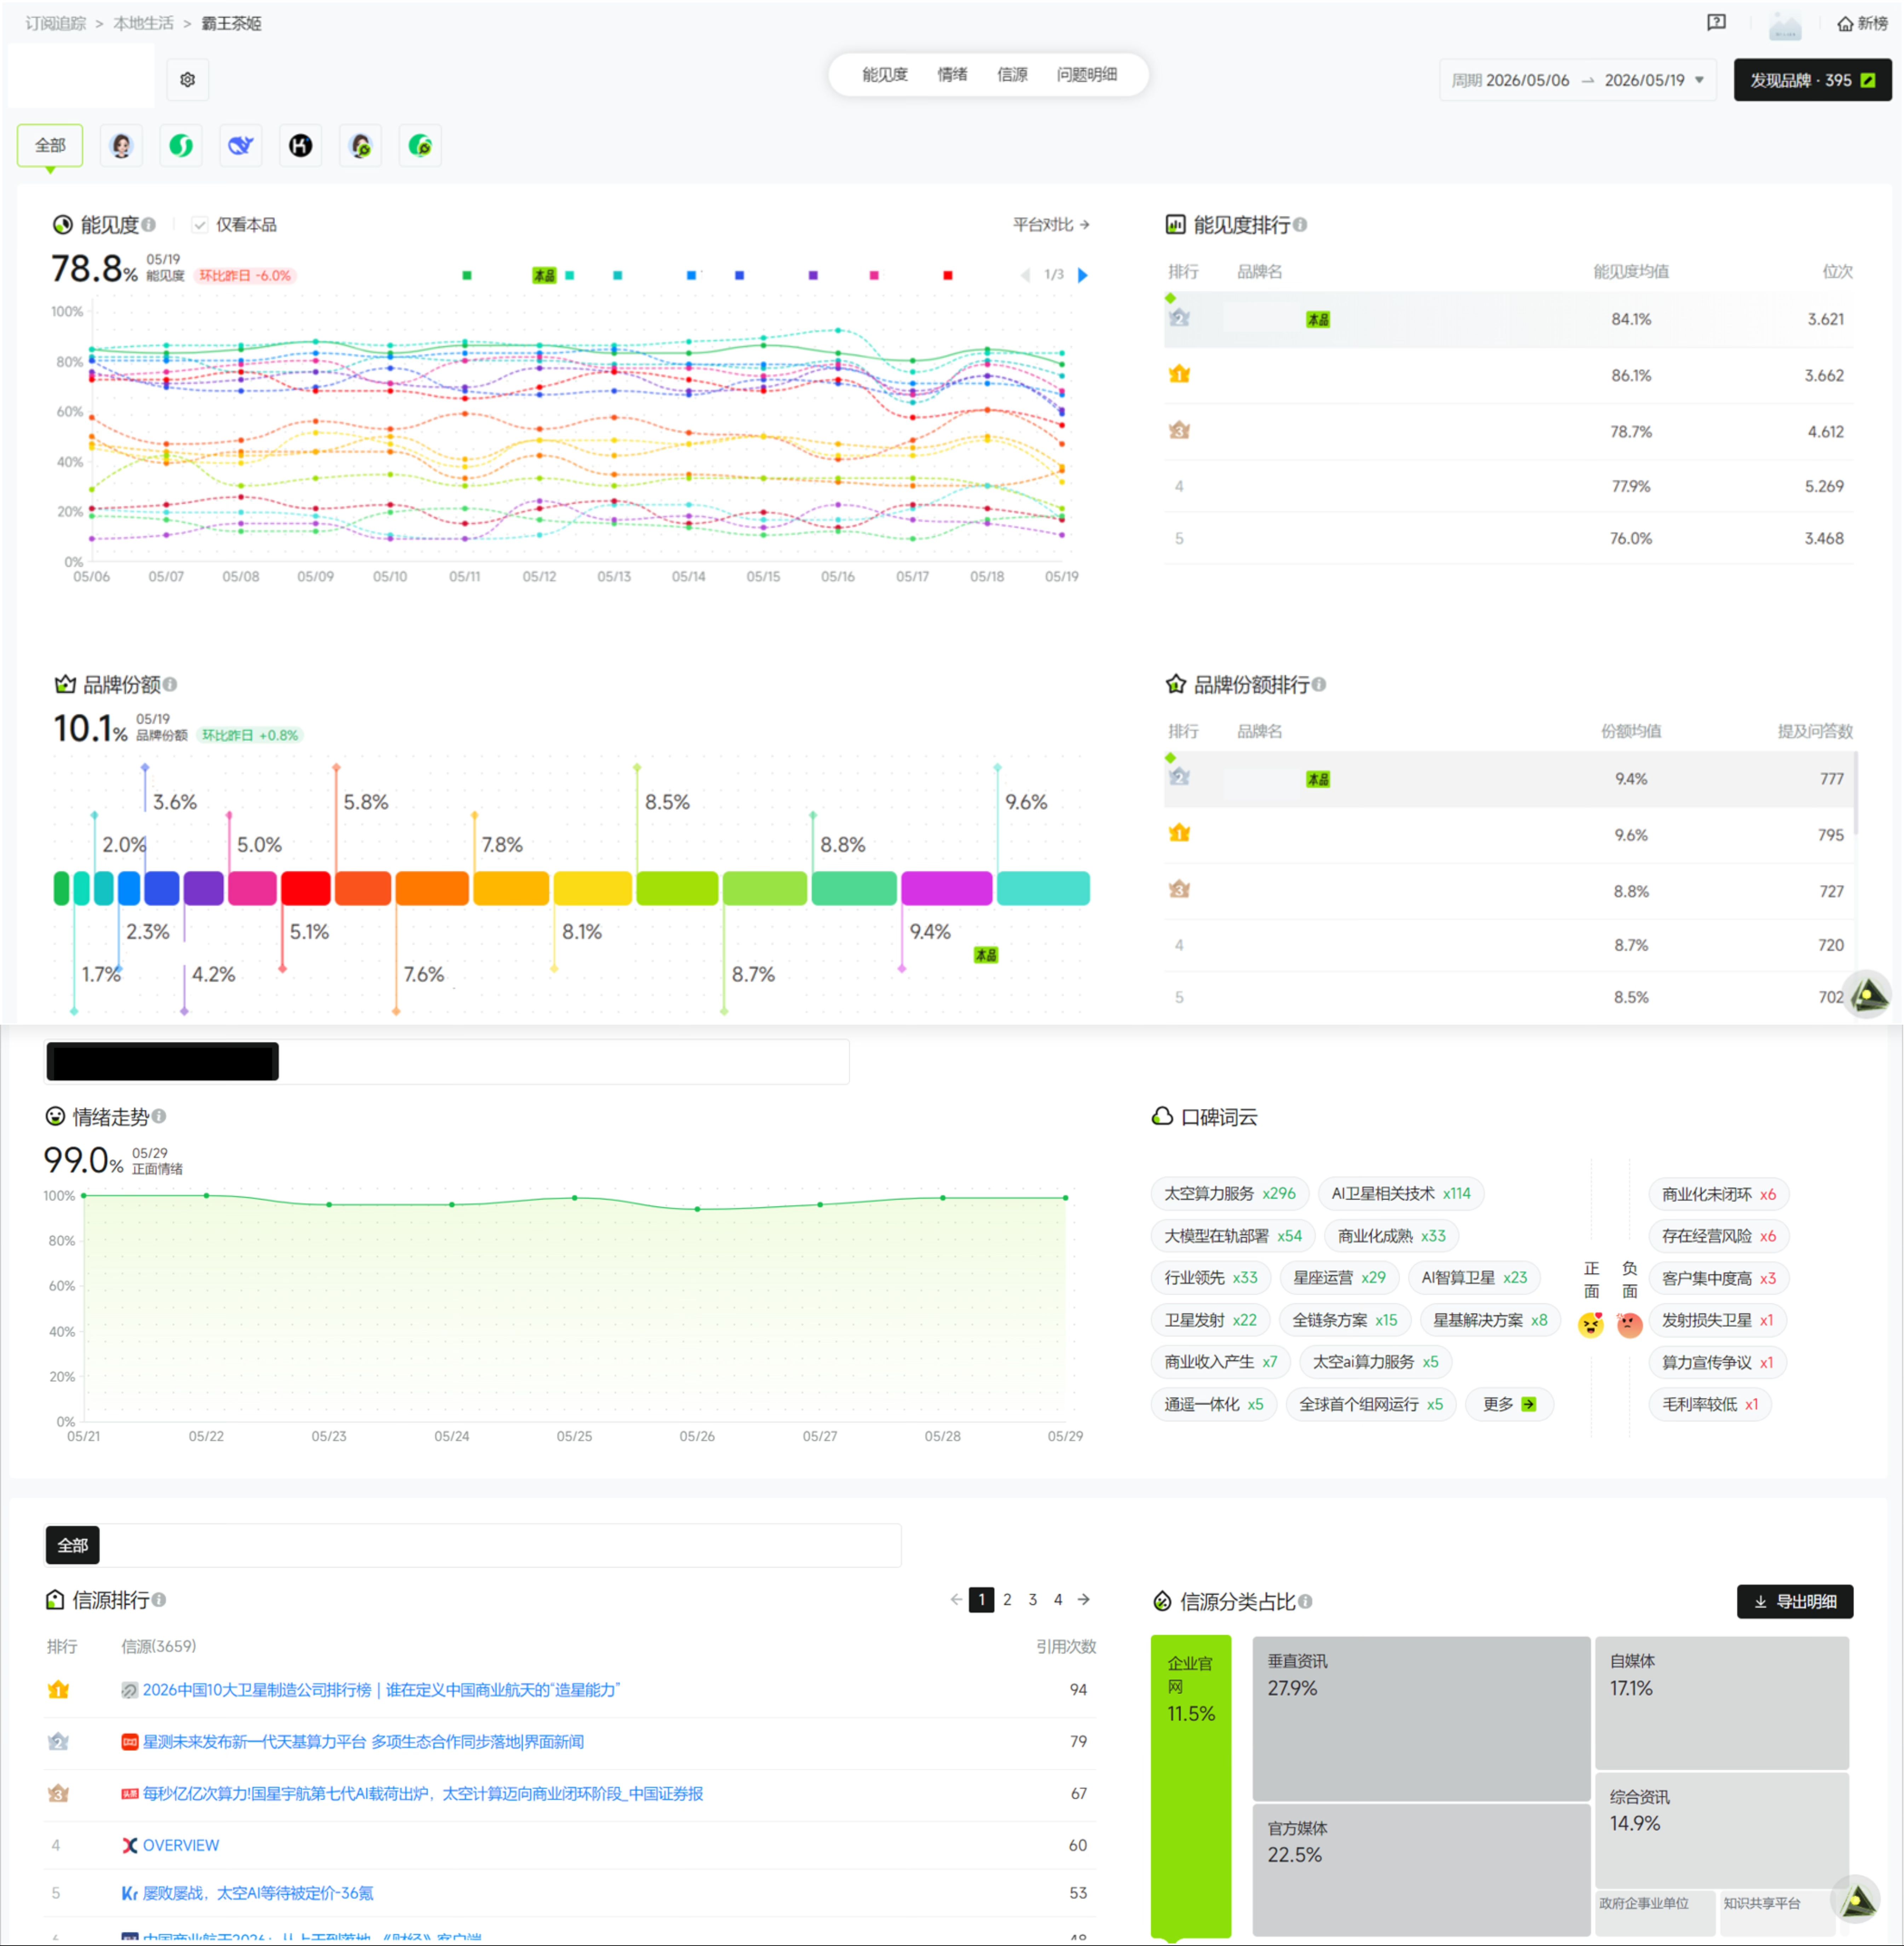Filter by the blue whale platform icon
This screenshot has width=1904, height=1946.
[241, 146]
